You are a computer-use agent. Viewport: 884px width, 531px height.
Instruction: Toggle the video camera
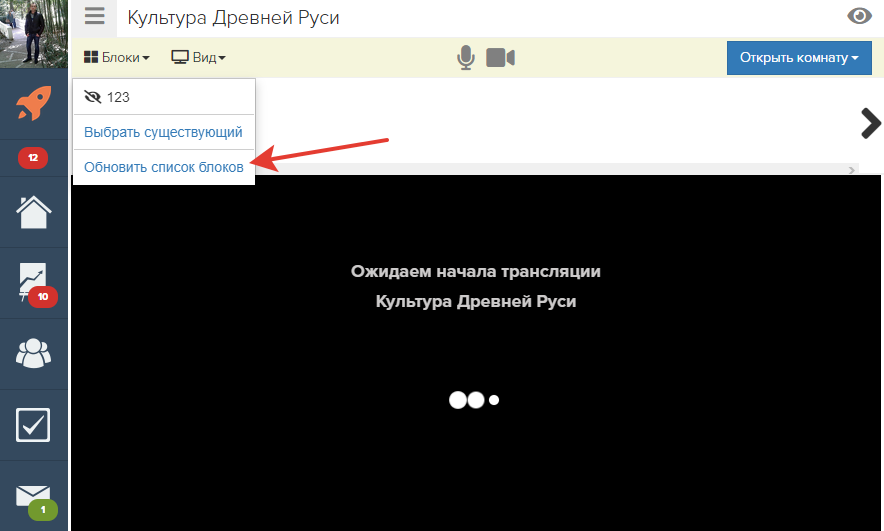click(x=501, y=57)
